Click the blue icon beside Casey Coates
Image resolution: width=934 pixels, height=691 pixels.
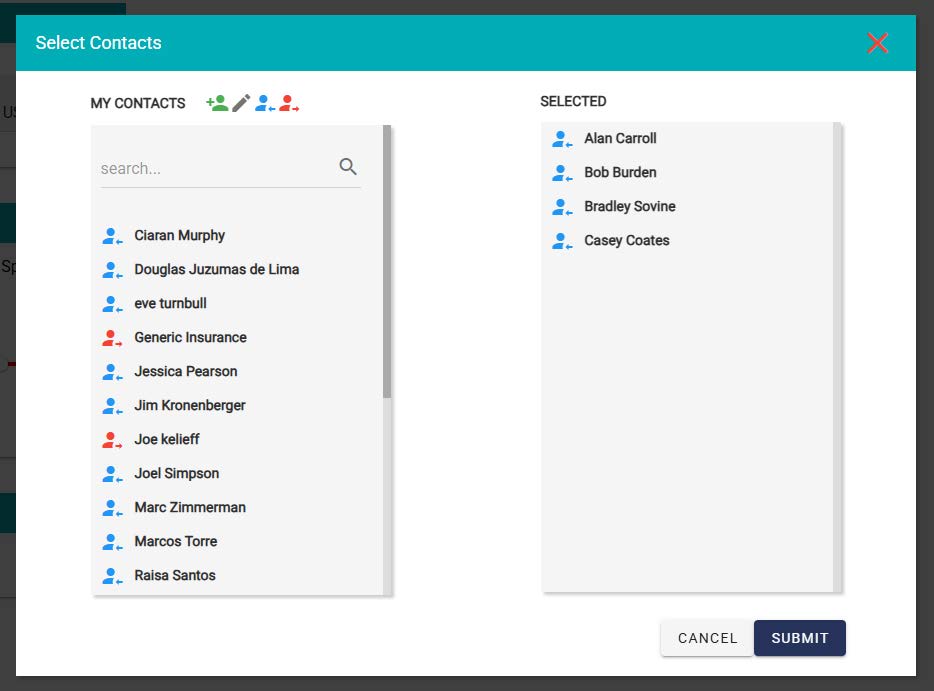[562, 241]
